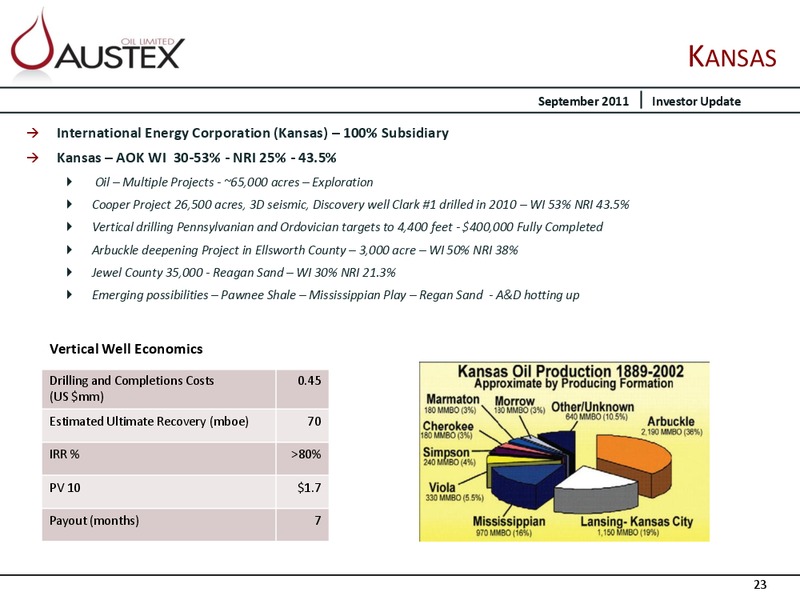Image resolution: width=800 pixels, height=600 pixels.
Task: Select 'Kansas – AOK WI 30-53%' line
Action: click(196, 157)
